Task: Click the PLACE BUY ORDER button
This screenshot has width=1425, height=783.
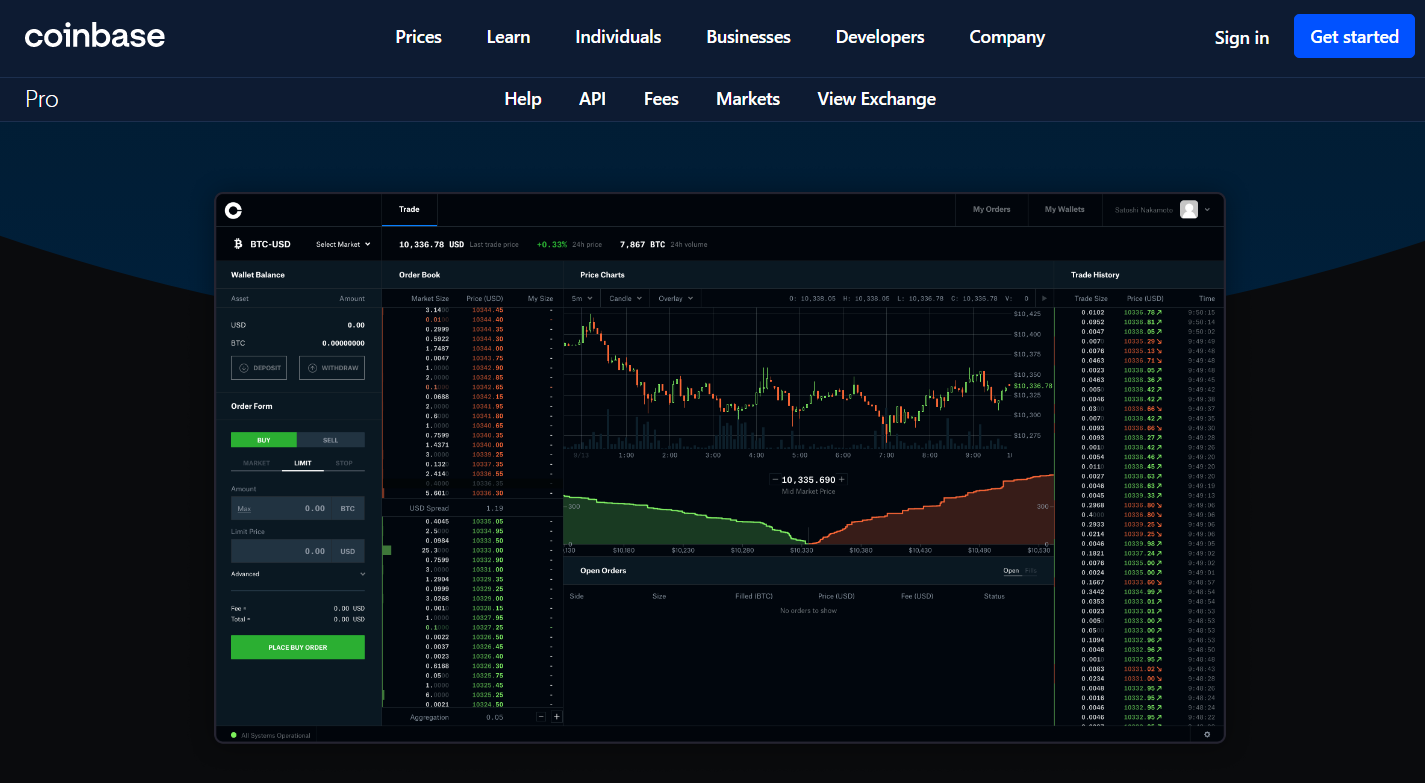Action: 298,647
